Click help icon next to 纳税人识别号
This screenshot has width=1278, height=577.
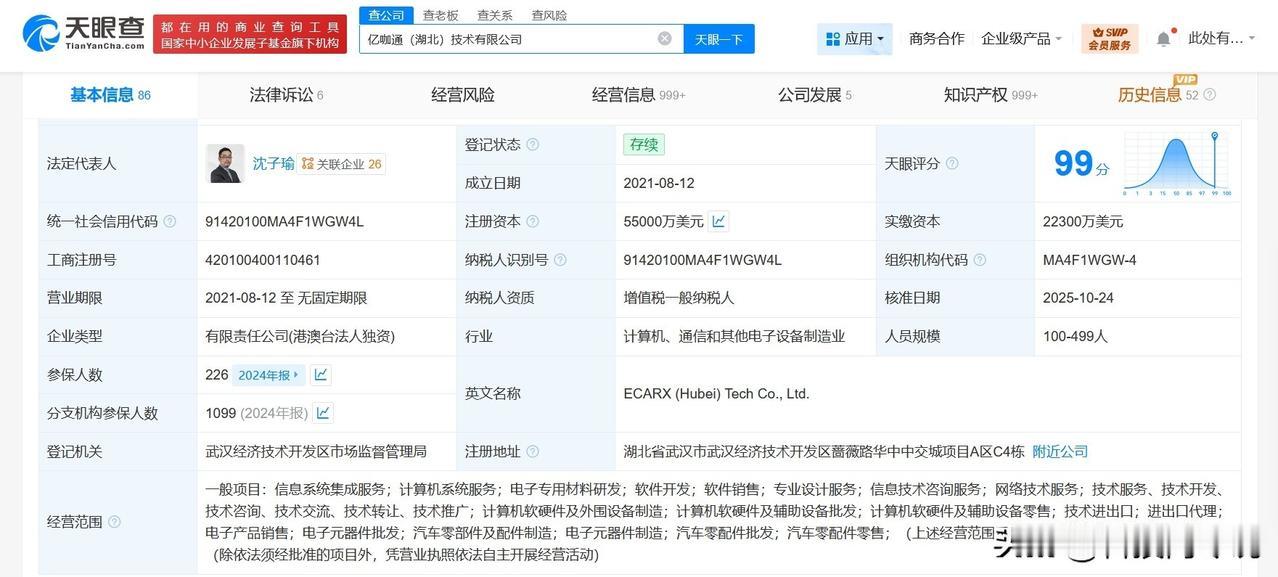point(560,260)
